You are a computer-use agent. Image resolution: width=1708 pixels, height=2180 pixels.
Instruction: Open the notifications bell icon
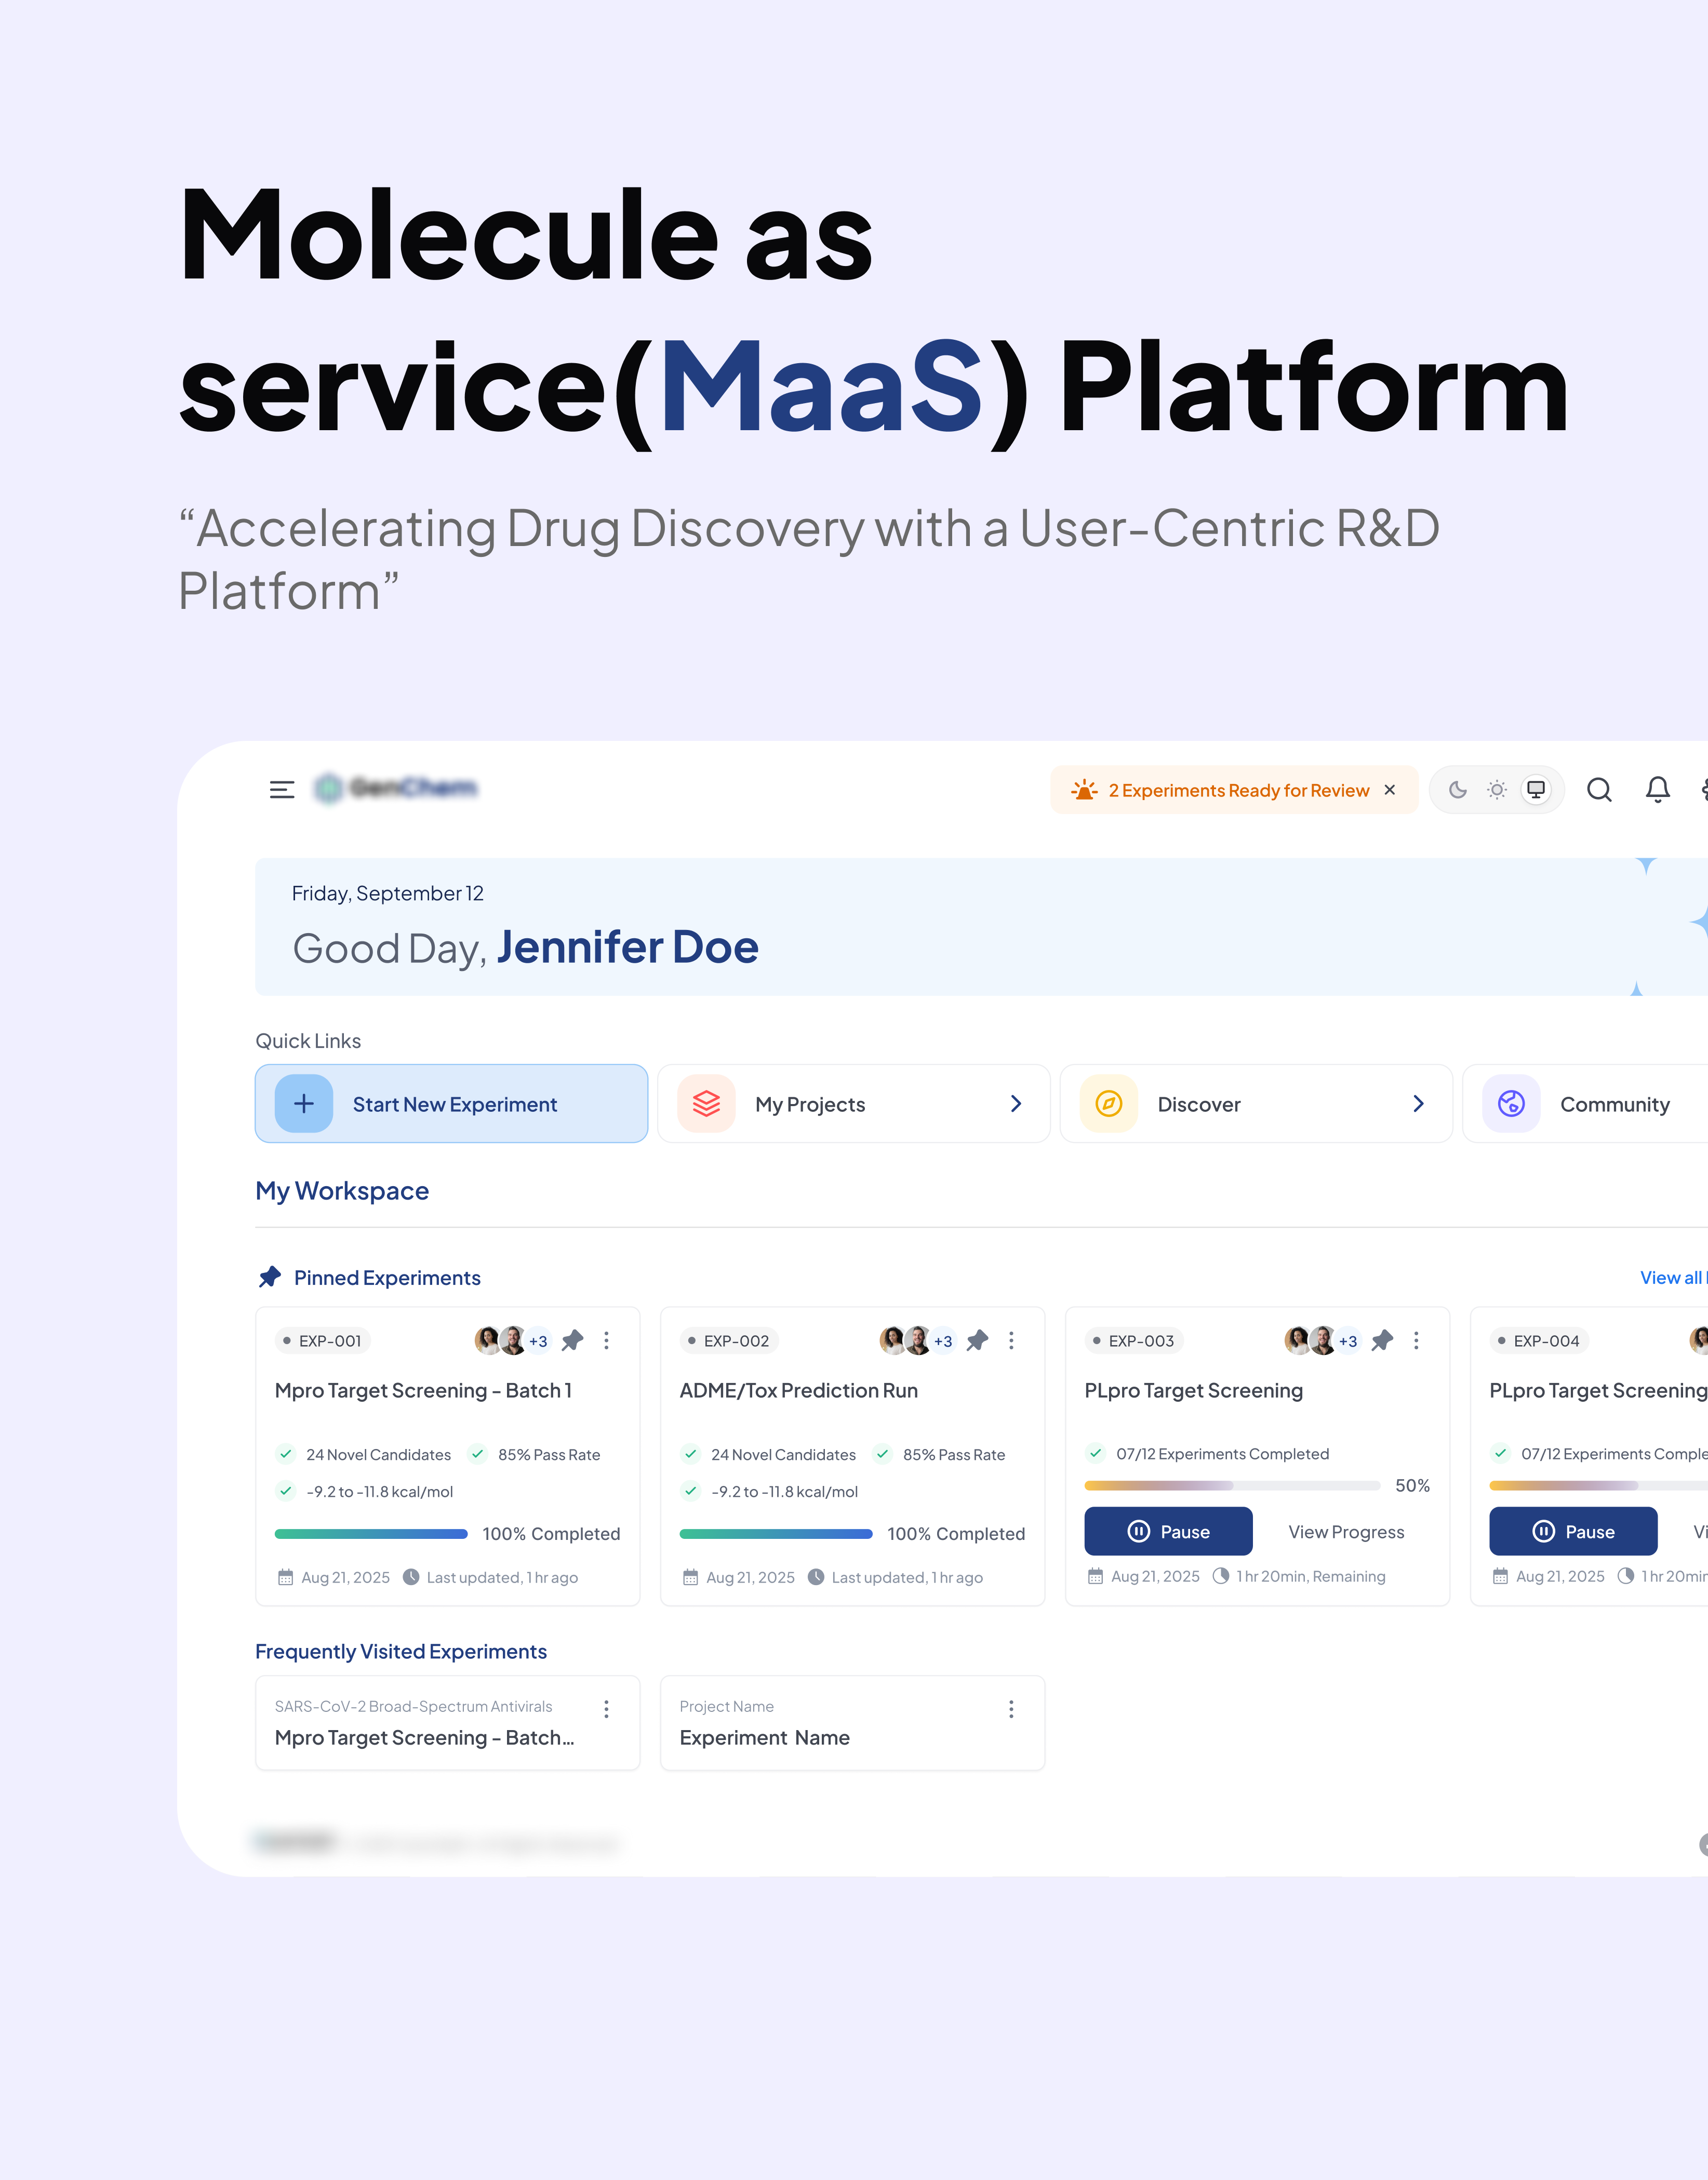click(1657, 790)
